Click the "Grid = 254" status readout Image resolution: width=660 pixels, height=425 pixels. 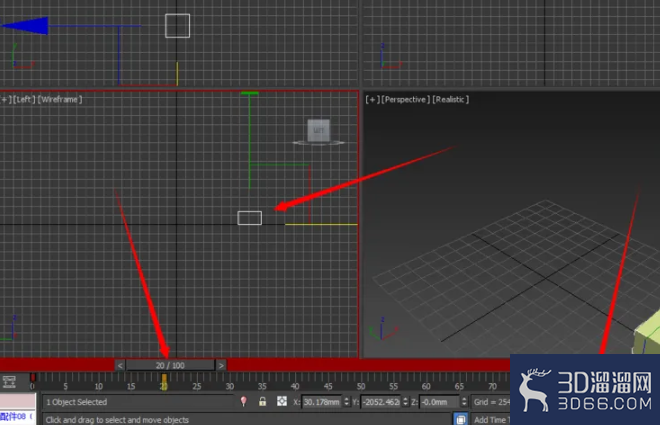(x=492, y=402)
